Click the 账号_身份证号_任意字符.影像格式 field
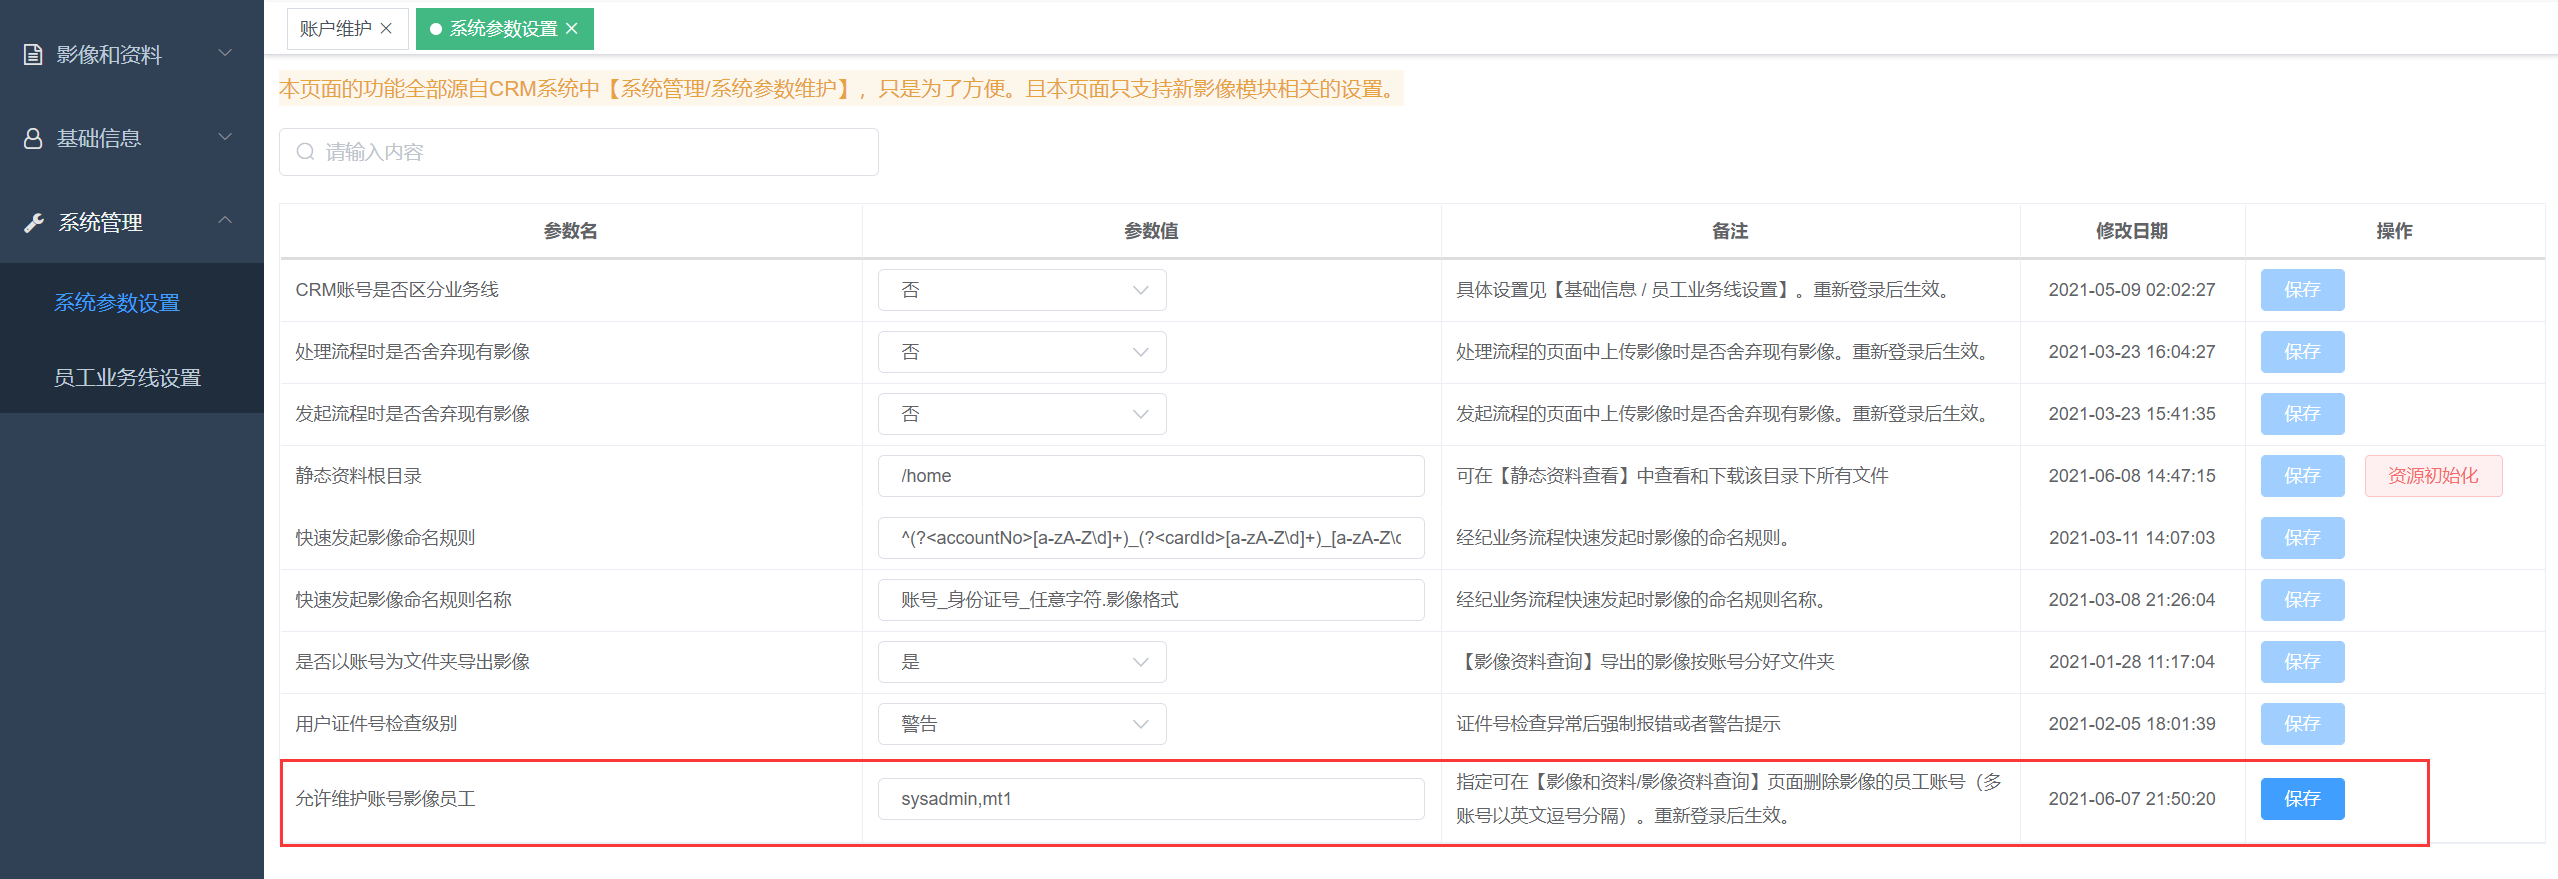This screenshot has width=2558, height=879. [1151, 600]
